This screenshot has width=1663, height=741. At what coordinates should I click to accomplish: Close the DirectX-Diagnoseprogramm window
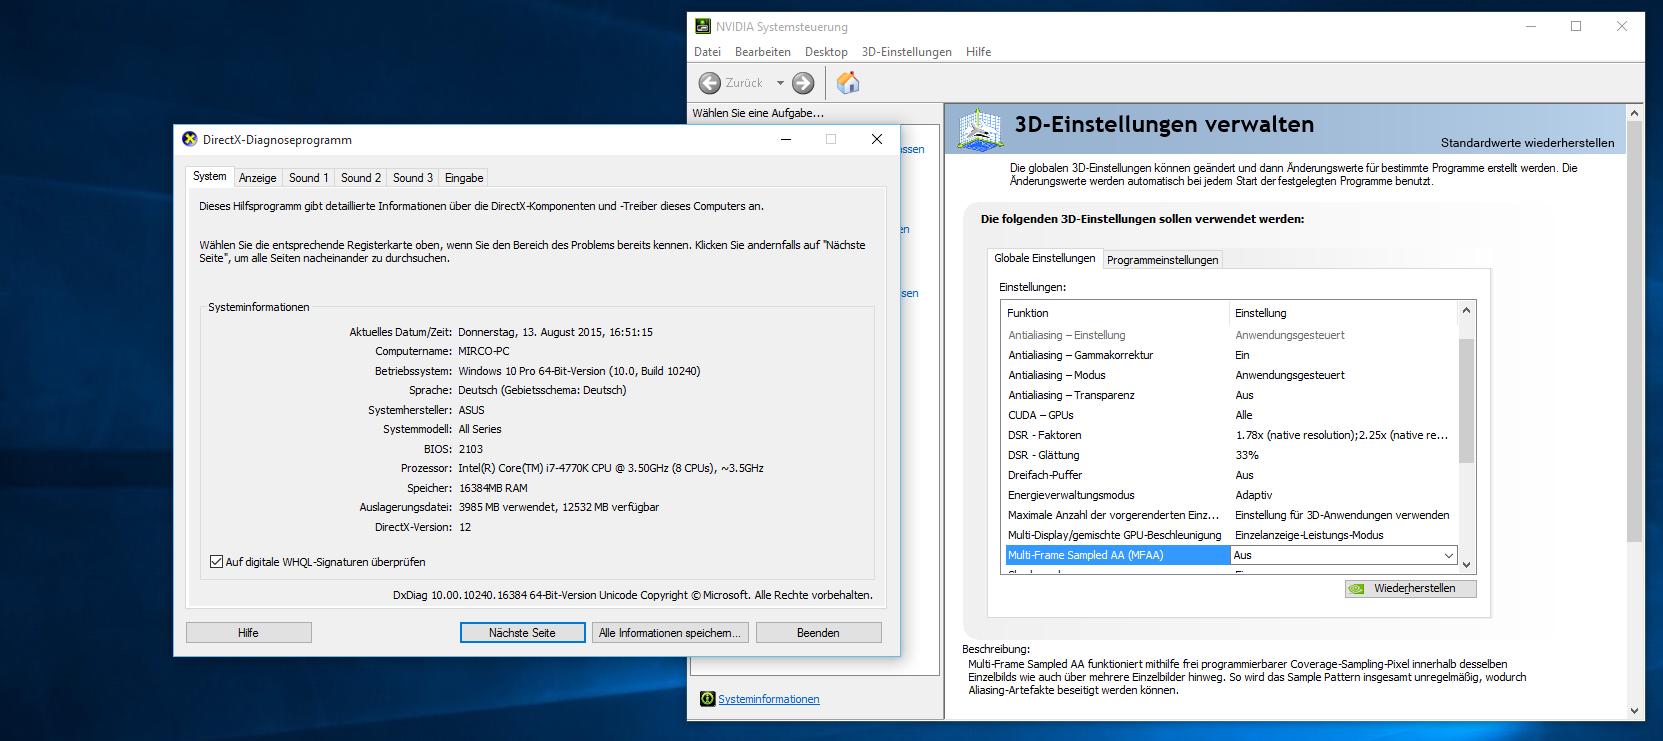877,139
